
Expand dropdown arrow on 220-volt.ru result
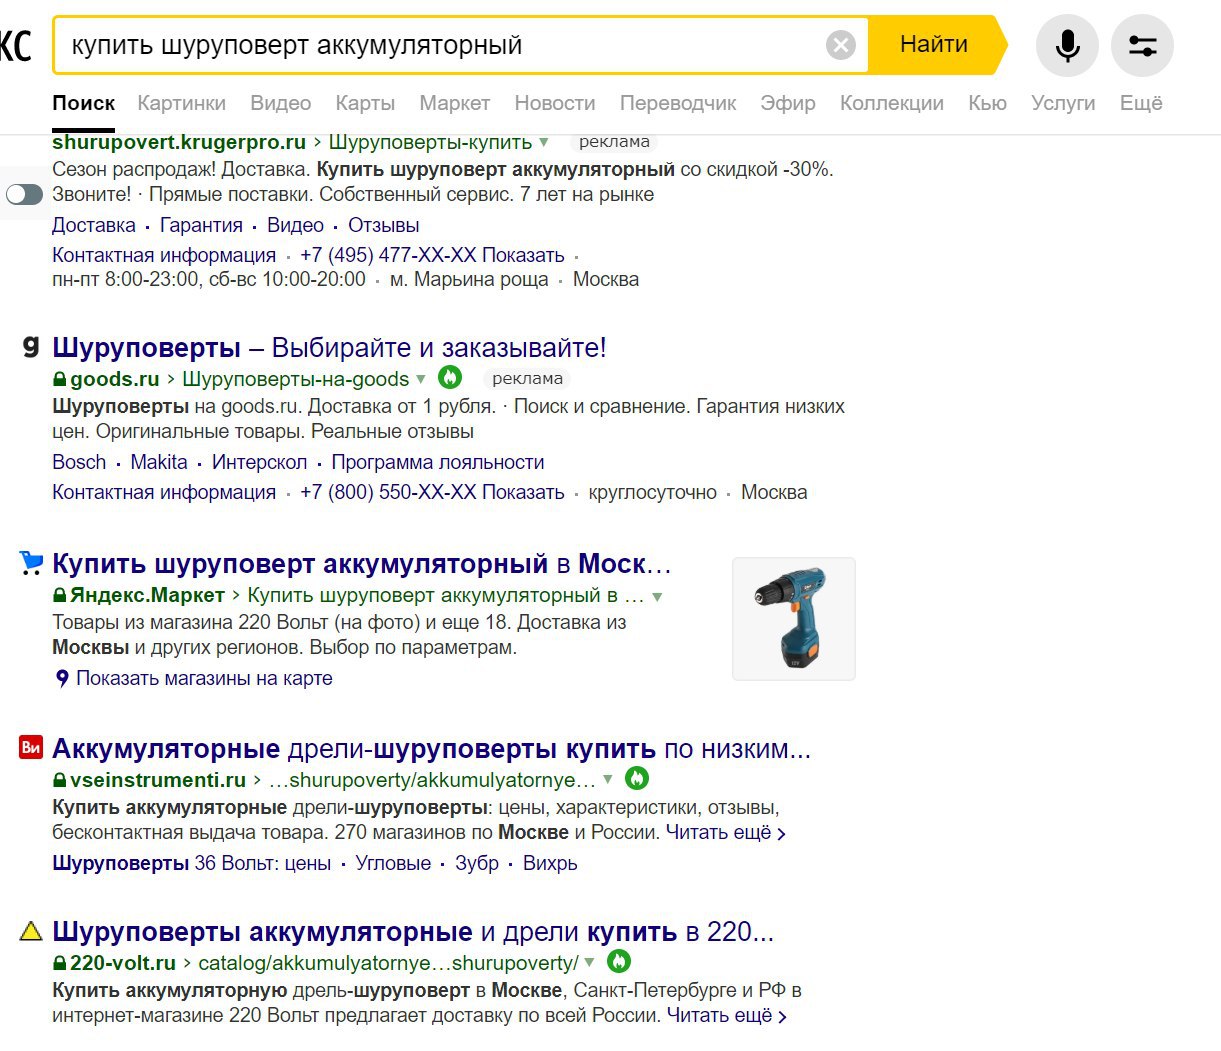click(x=590, y=963)
